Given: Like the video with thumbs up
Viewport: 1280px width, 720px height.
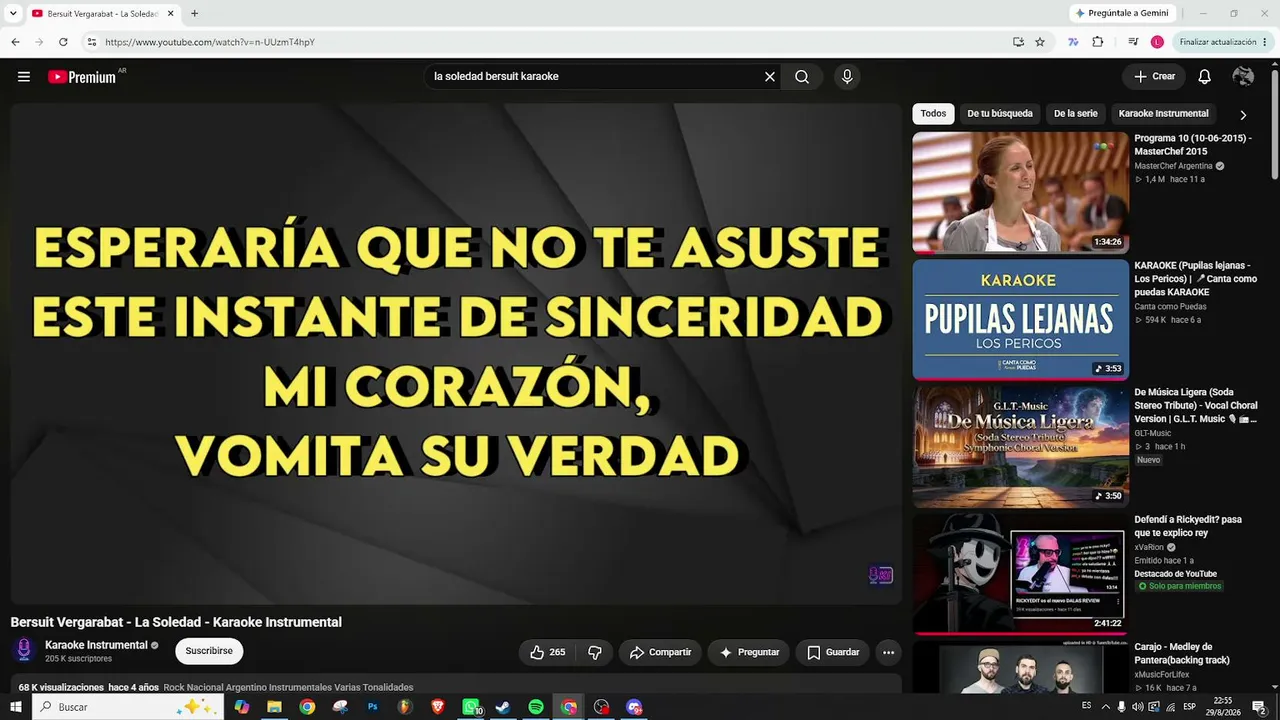Looking at the screenshot, I should click(548, 652).
